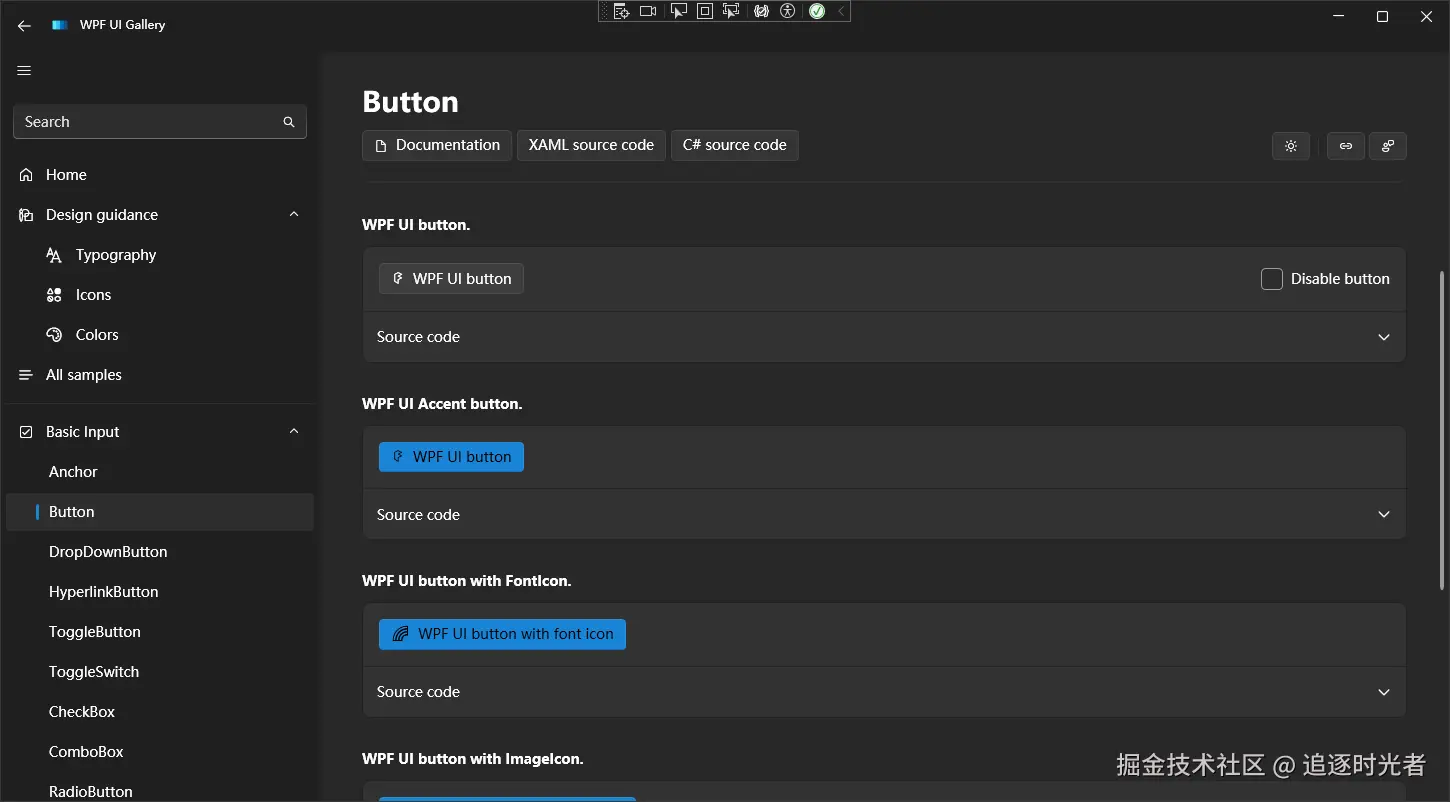Click the person feedback icon button
The image size is (1450, 802).
(x=1388, y=146)
